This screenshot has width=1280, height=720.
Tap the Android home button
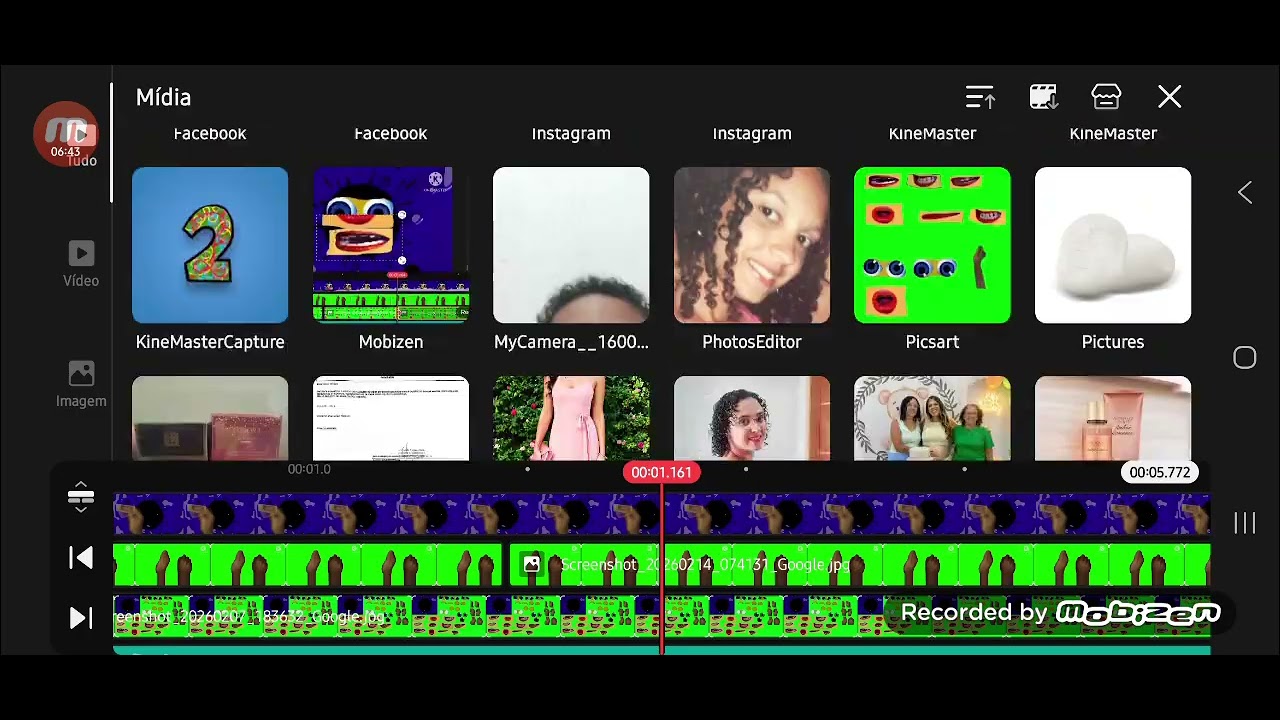(x=1245, y=358)
